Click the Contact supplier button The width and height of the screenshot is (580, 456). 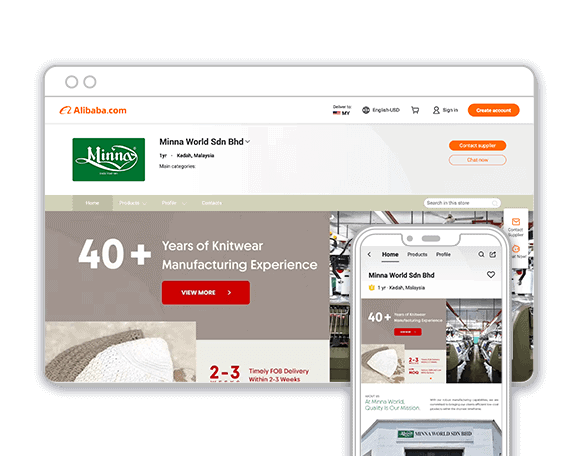coord(478,145)
